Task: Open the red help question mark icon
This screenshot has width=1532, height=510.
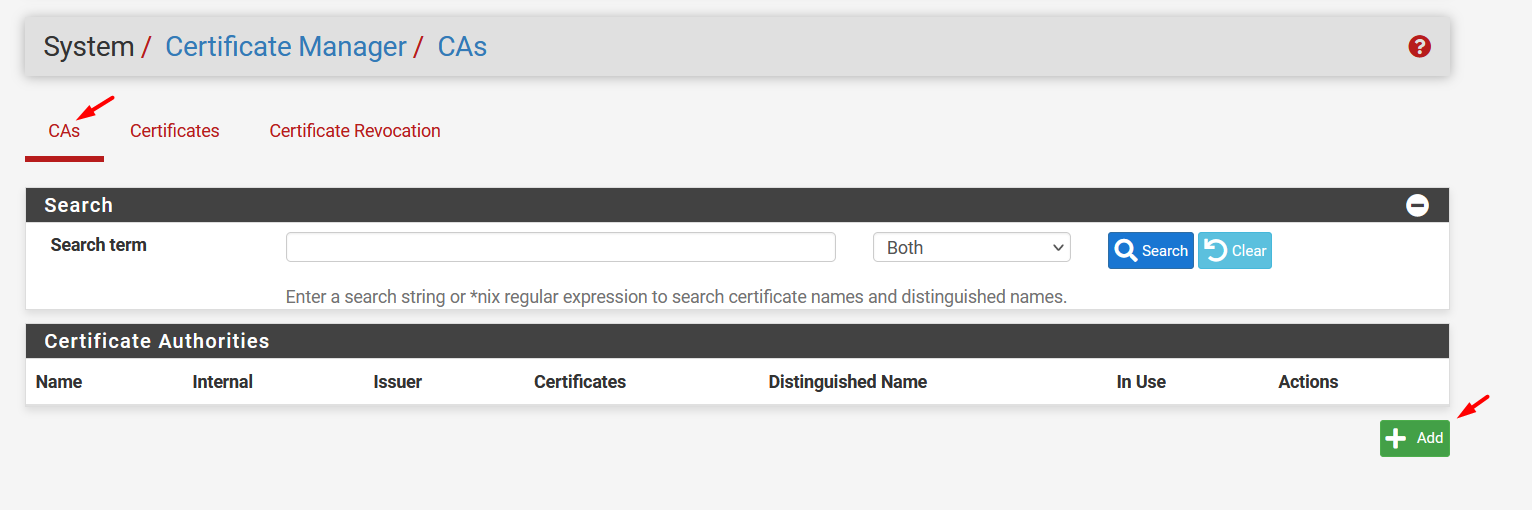Action: click(1419, 47)
